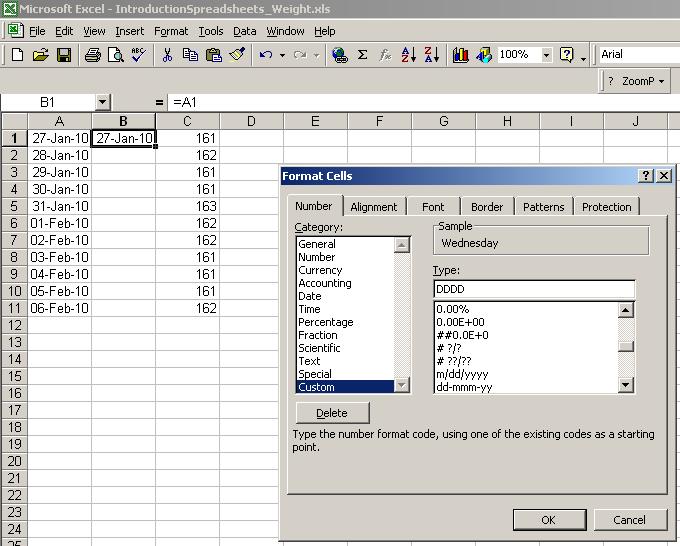Open the Undo history dropdown arrow
The height and width of the screenshot is (546, 680).
(x=282, y=55)
